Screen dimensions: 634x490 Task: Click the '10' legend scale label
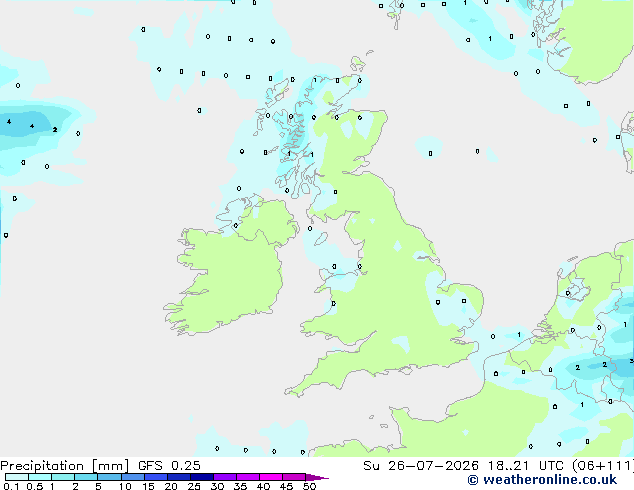pyautogui.click(x=125, y=486)
